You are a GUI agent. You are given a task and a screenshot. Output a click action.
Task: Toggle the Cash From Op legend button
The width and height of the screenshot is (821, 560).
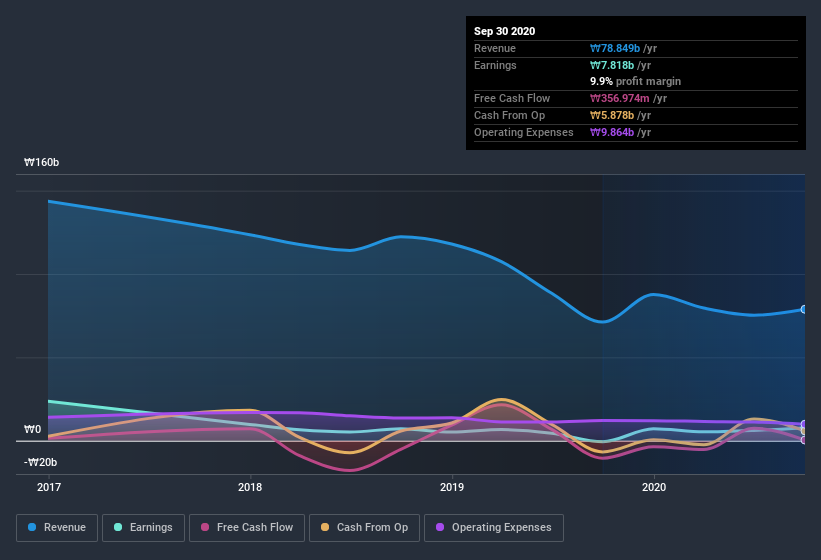(x=364, y=528)
